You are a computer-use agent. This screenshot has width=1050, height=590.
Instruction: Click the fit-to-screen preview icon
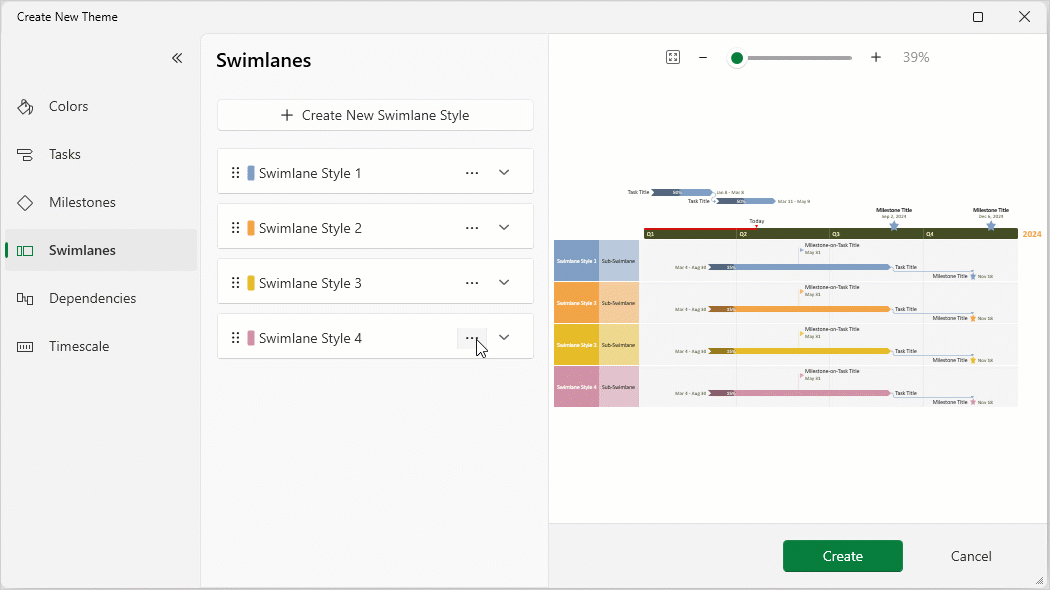(x=673, y=58)
